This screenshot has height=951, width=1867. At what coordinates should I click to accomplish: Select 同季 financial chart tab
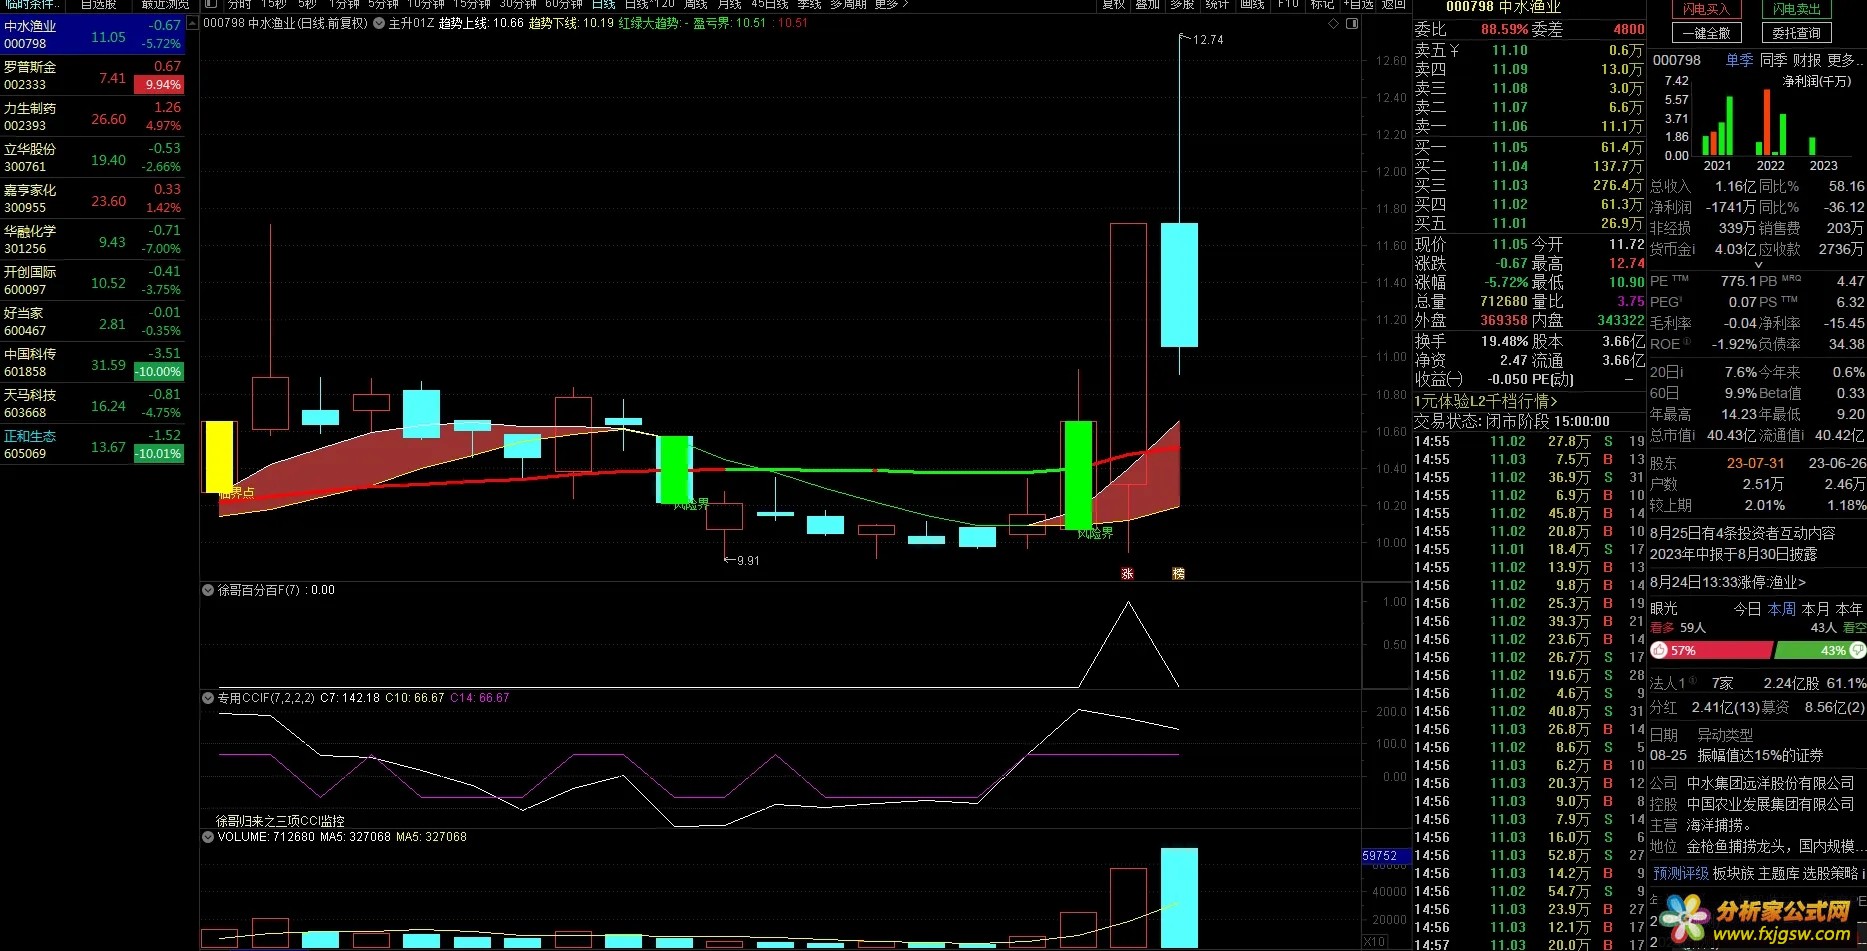(1773, 60)
